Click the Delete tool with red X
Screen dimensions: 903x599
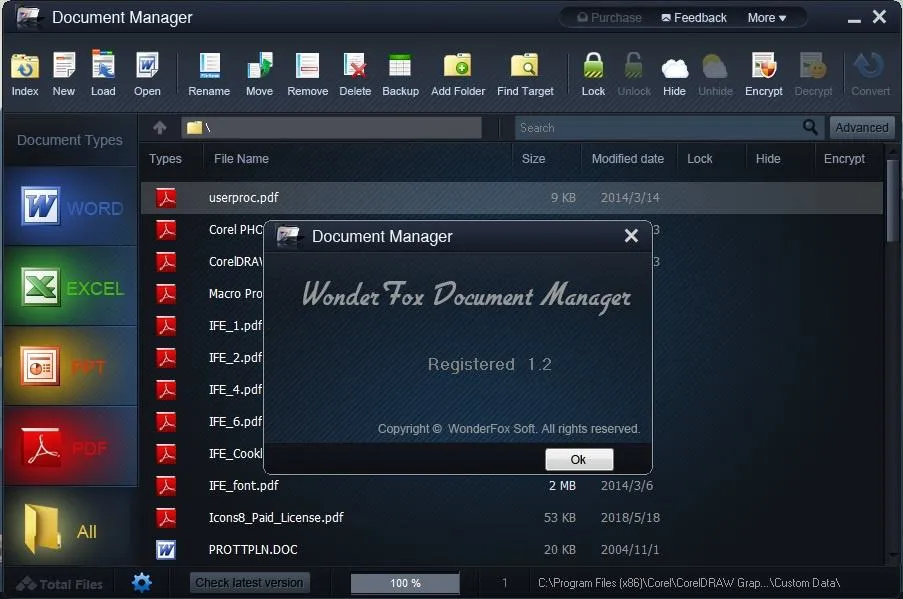tap(355, 74)
